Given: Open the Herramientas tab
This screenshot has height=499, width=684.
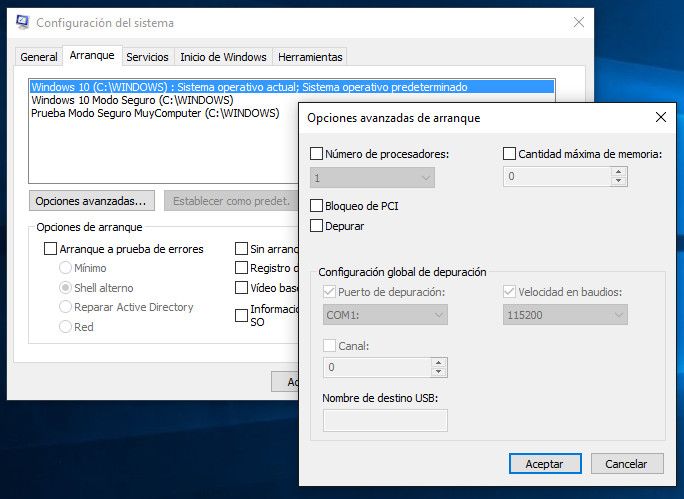Looking at the screenshot, I should 310,57.
